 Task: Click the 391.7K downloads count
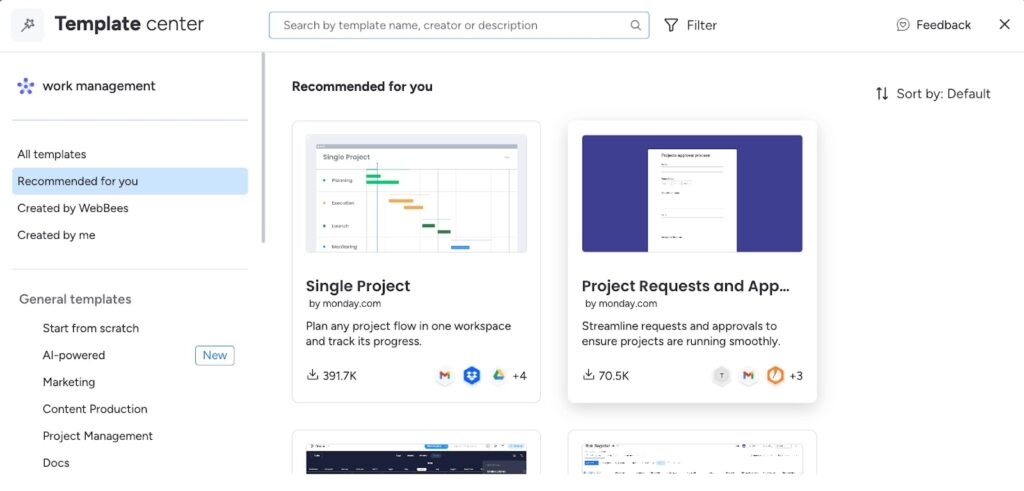click(x=340, y=376)
